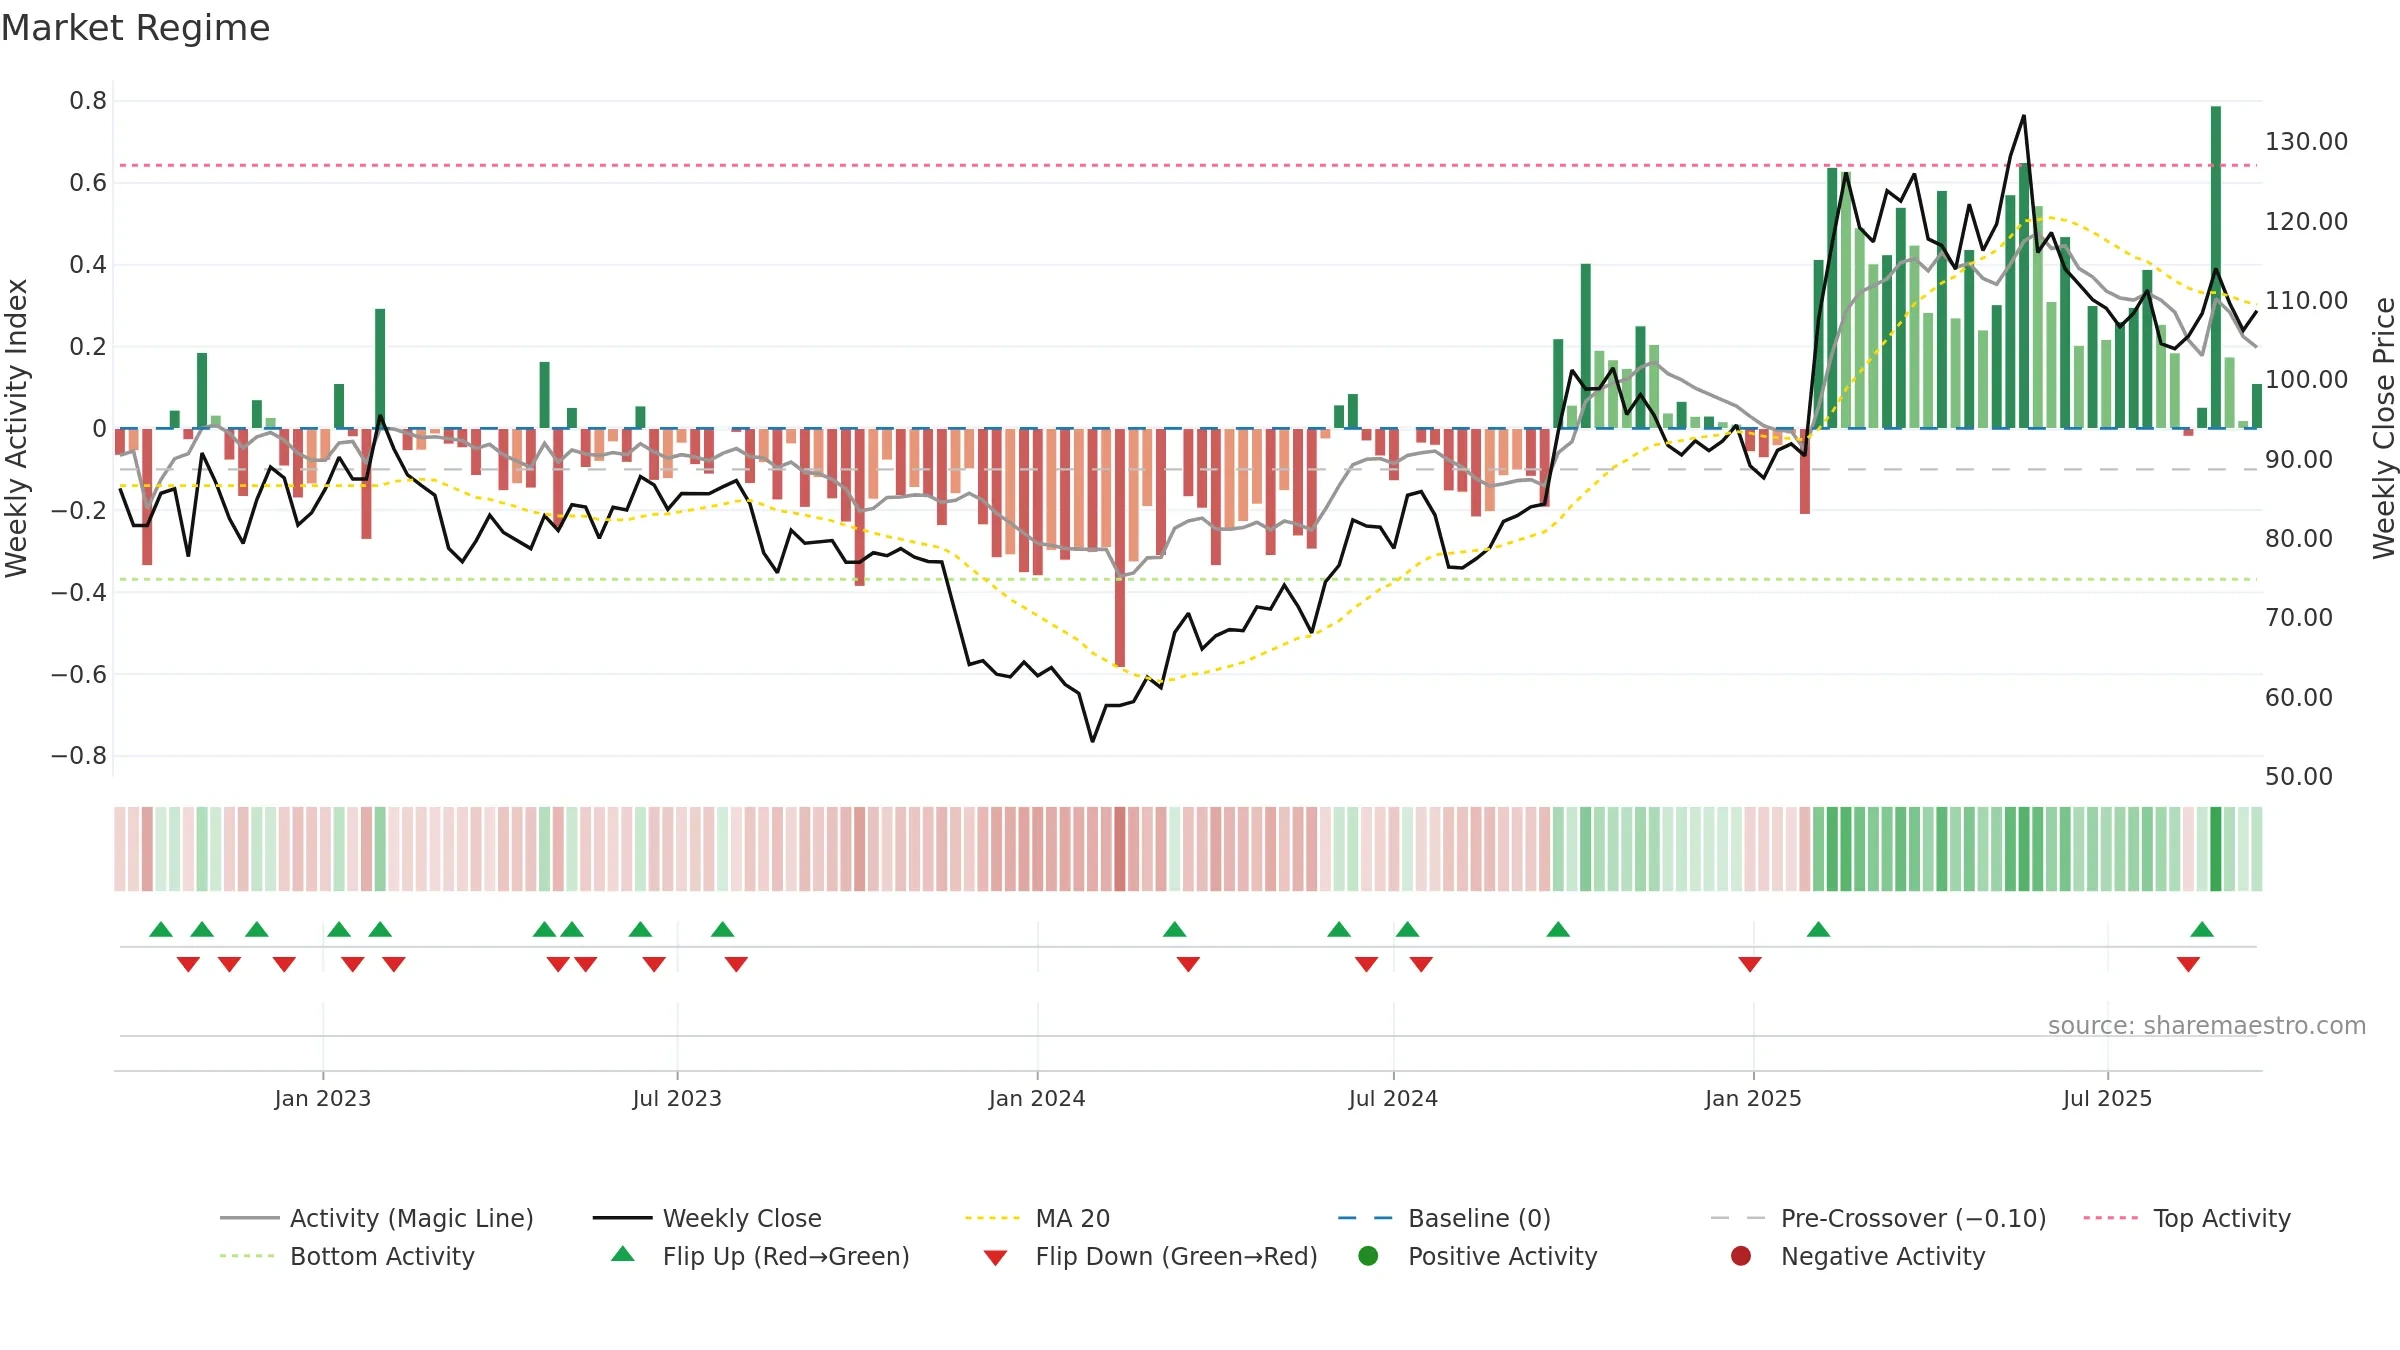Click the Jan 2023 x-axis label

[x=323, y=1098]
